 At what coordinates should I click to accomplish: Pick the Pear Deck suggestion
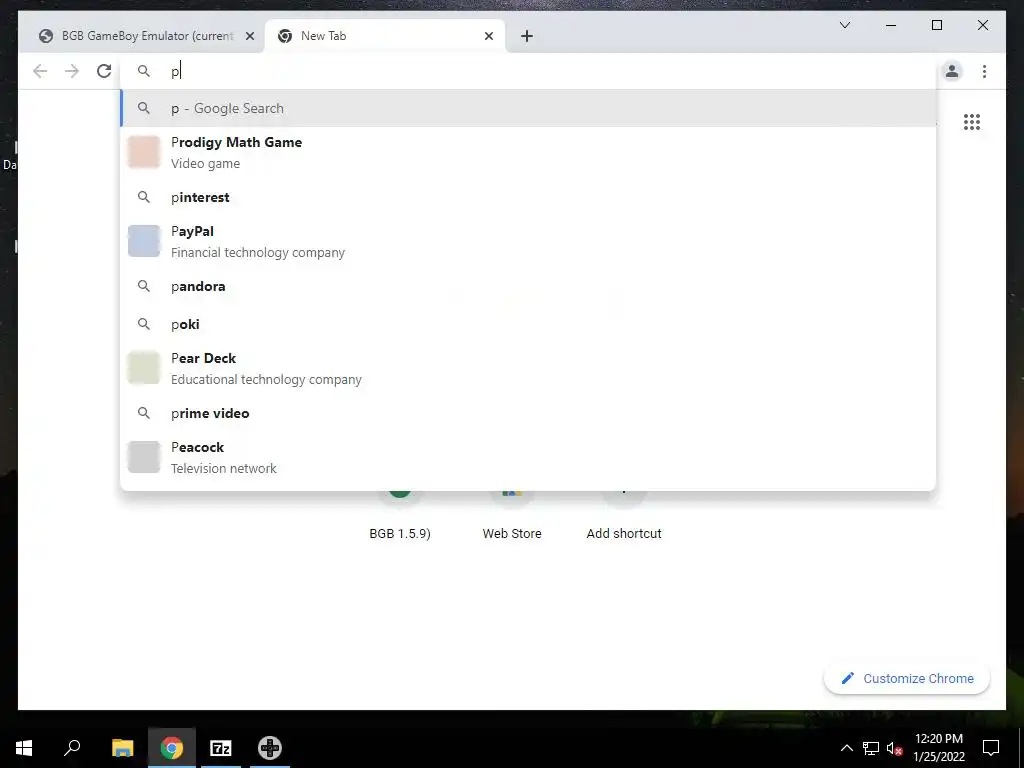pos(528,368)
